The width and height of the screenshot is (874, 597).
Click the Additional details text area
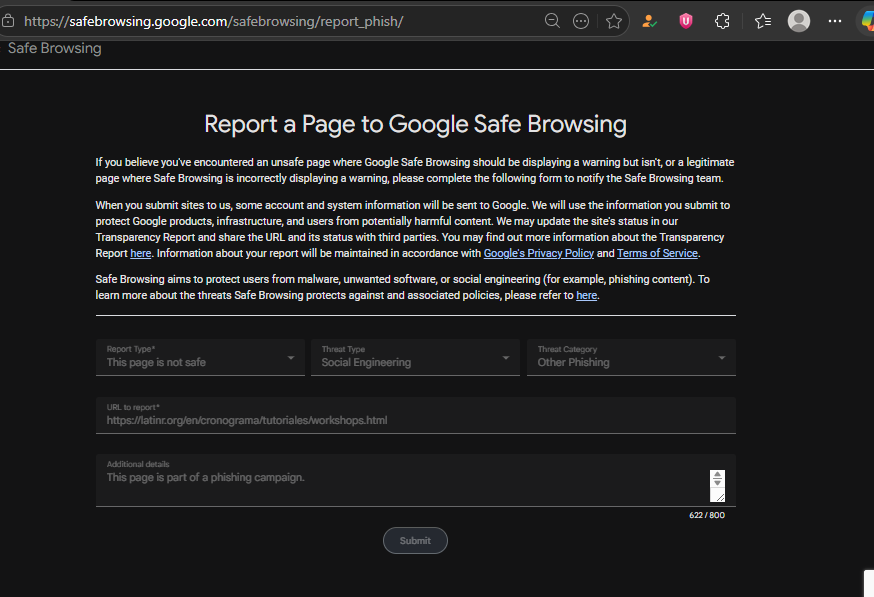point(416,480)
